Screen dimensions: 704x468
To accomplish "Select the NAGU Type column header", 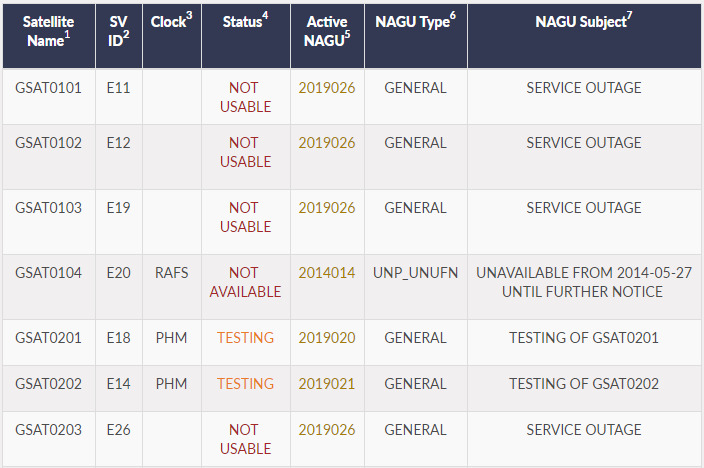I will (x=415, y=22).
